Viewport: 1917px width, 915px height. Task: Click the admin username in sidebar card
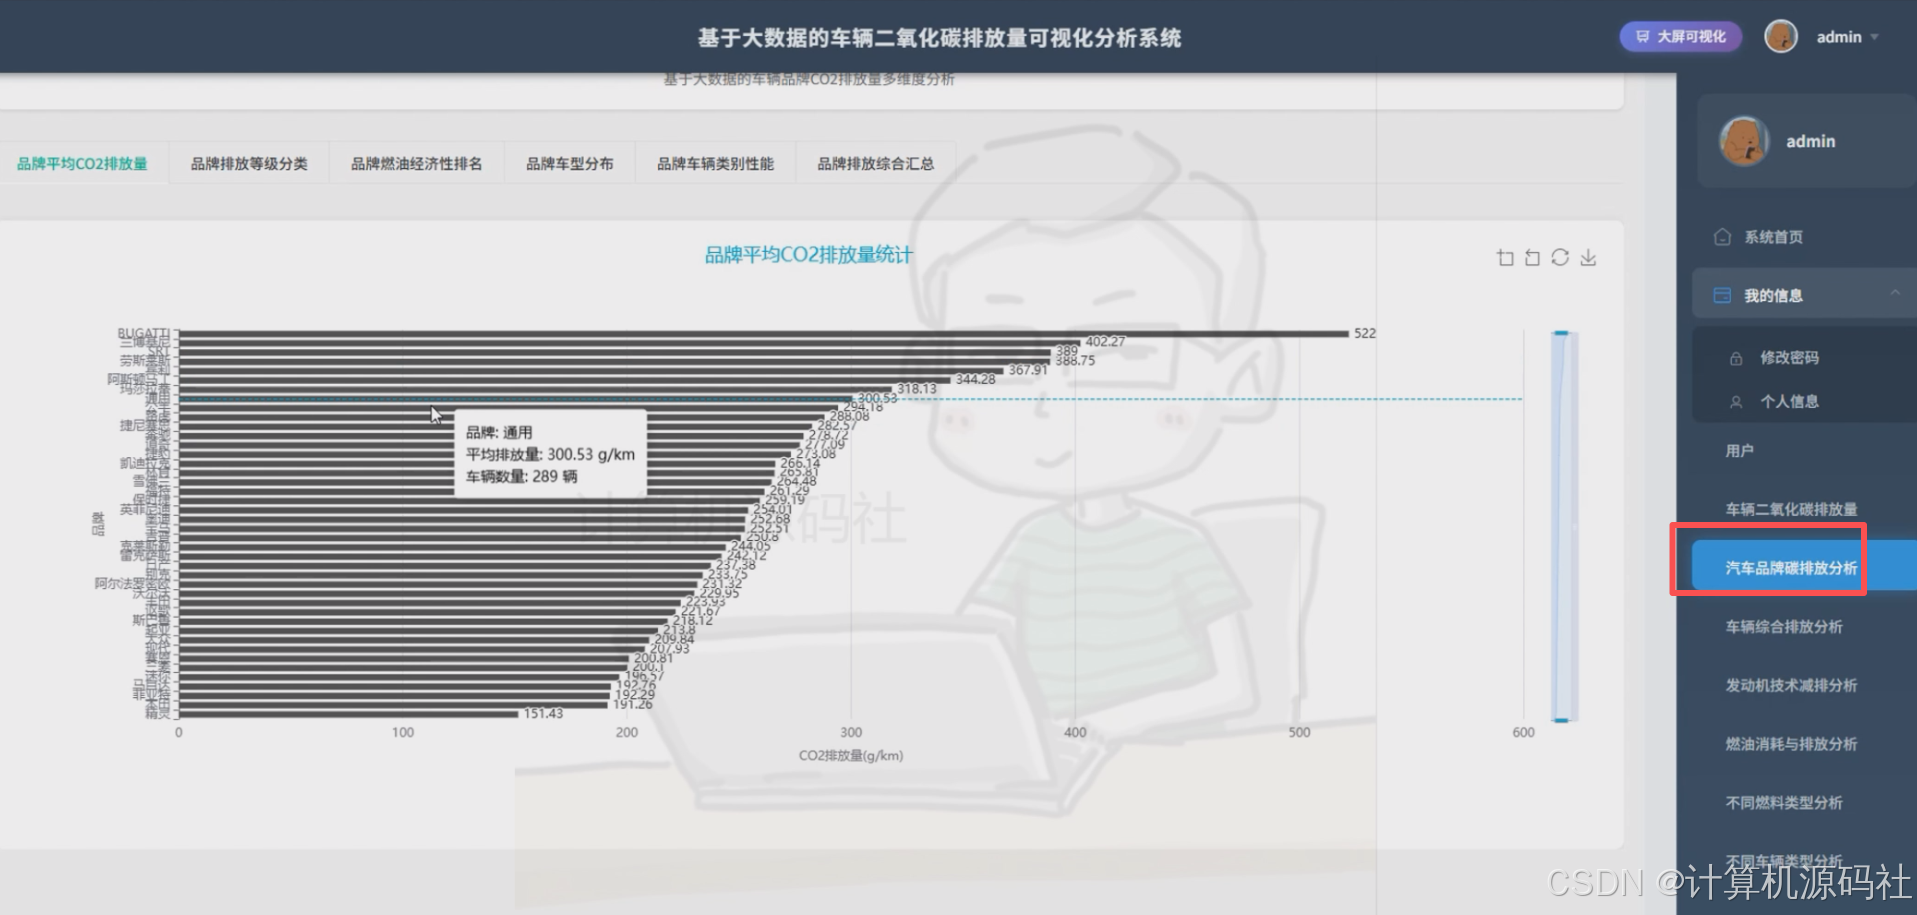click(1811, 142)
